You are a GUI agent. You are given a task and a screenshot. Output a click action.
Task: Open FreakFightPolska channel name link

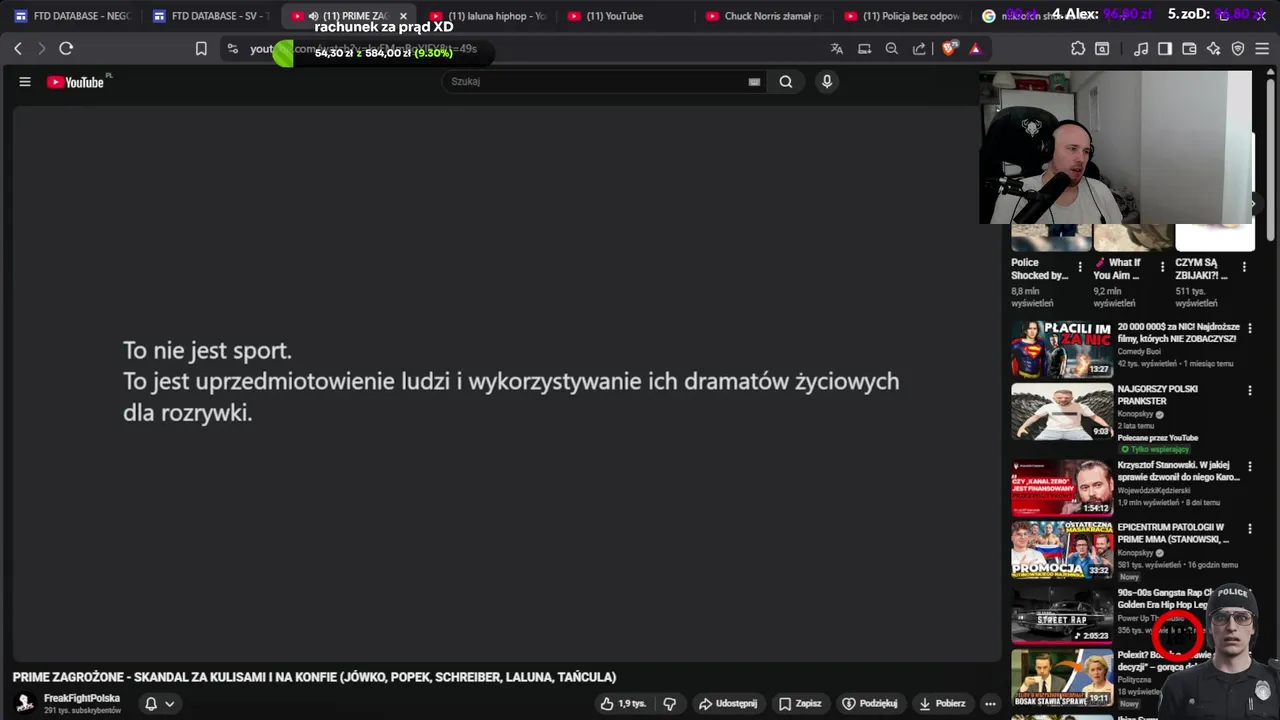tap(82, 698)
